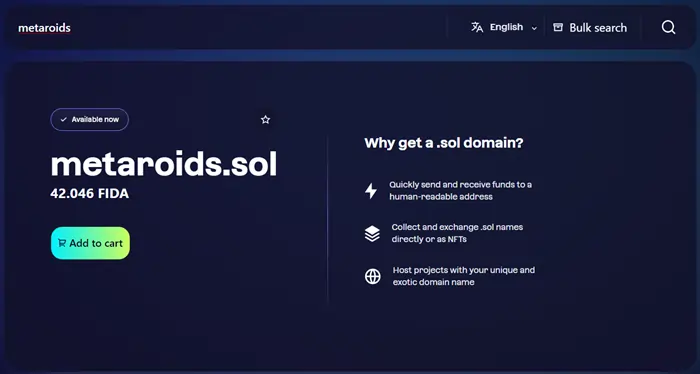Click the globe icon
700x374 pixels.
coord(373,276)
